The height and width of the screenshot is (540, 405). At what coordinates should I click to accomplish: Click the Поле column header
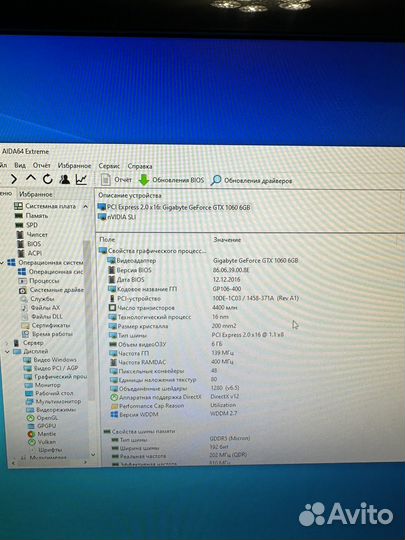coord(107,239)
